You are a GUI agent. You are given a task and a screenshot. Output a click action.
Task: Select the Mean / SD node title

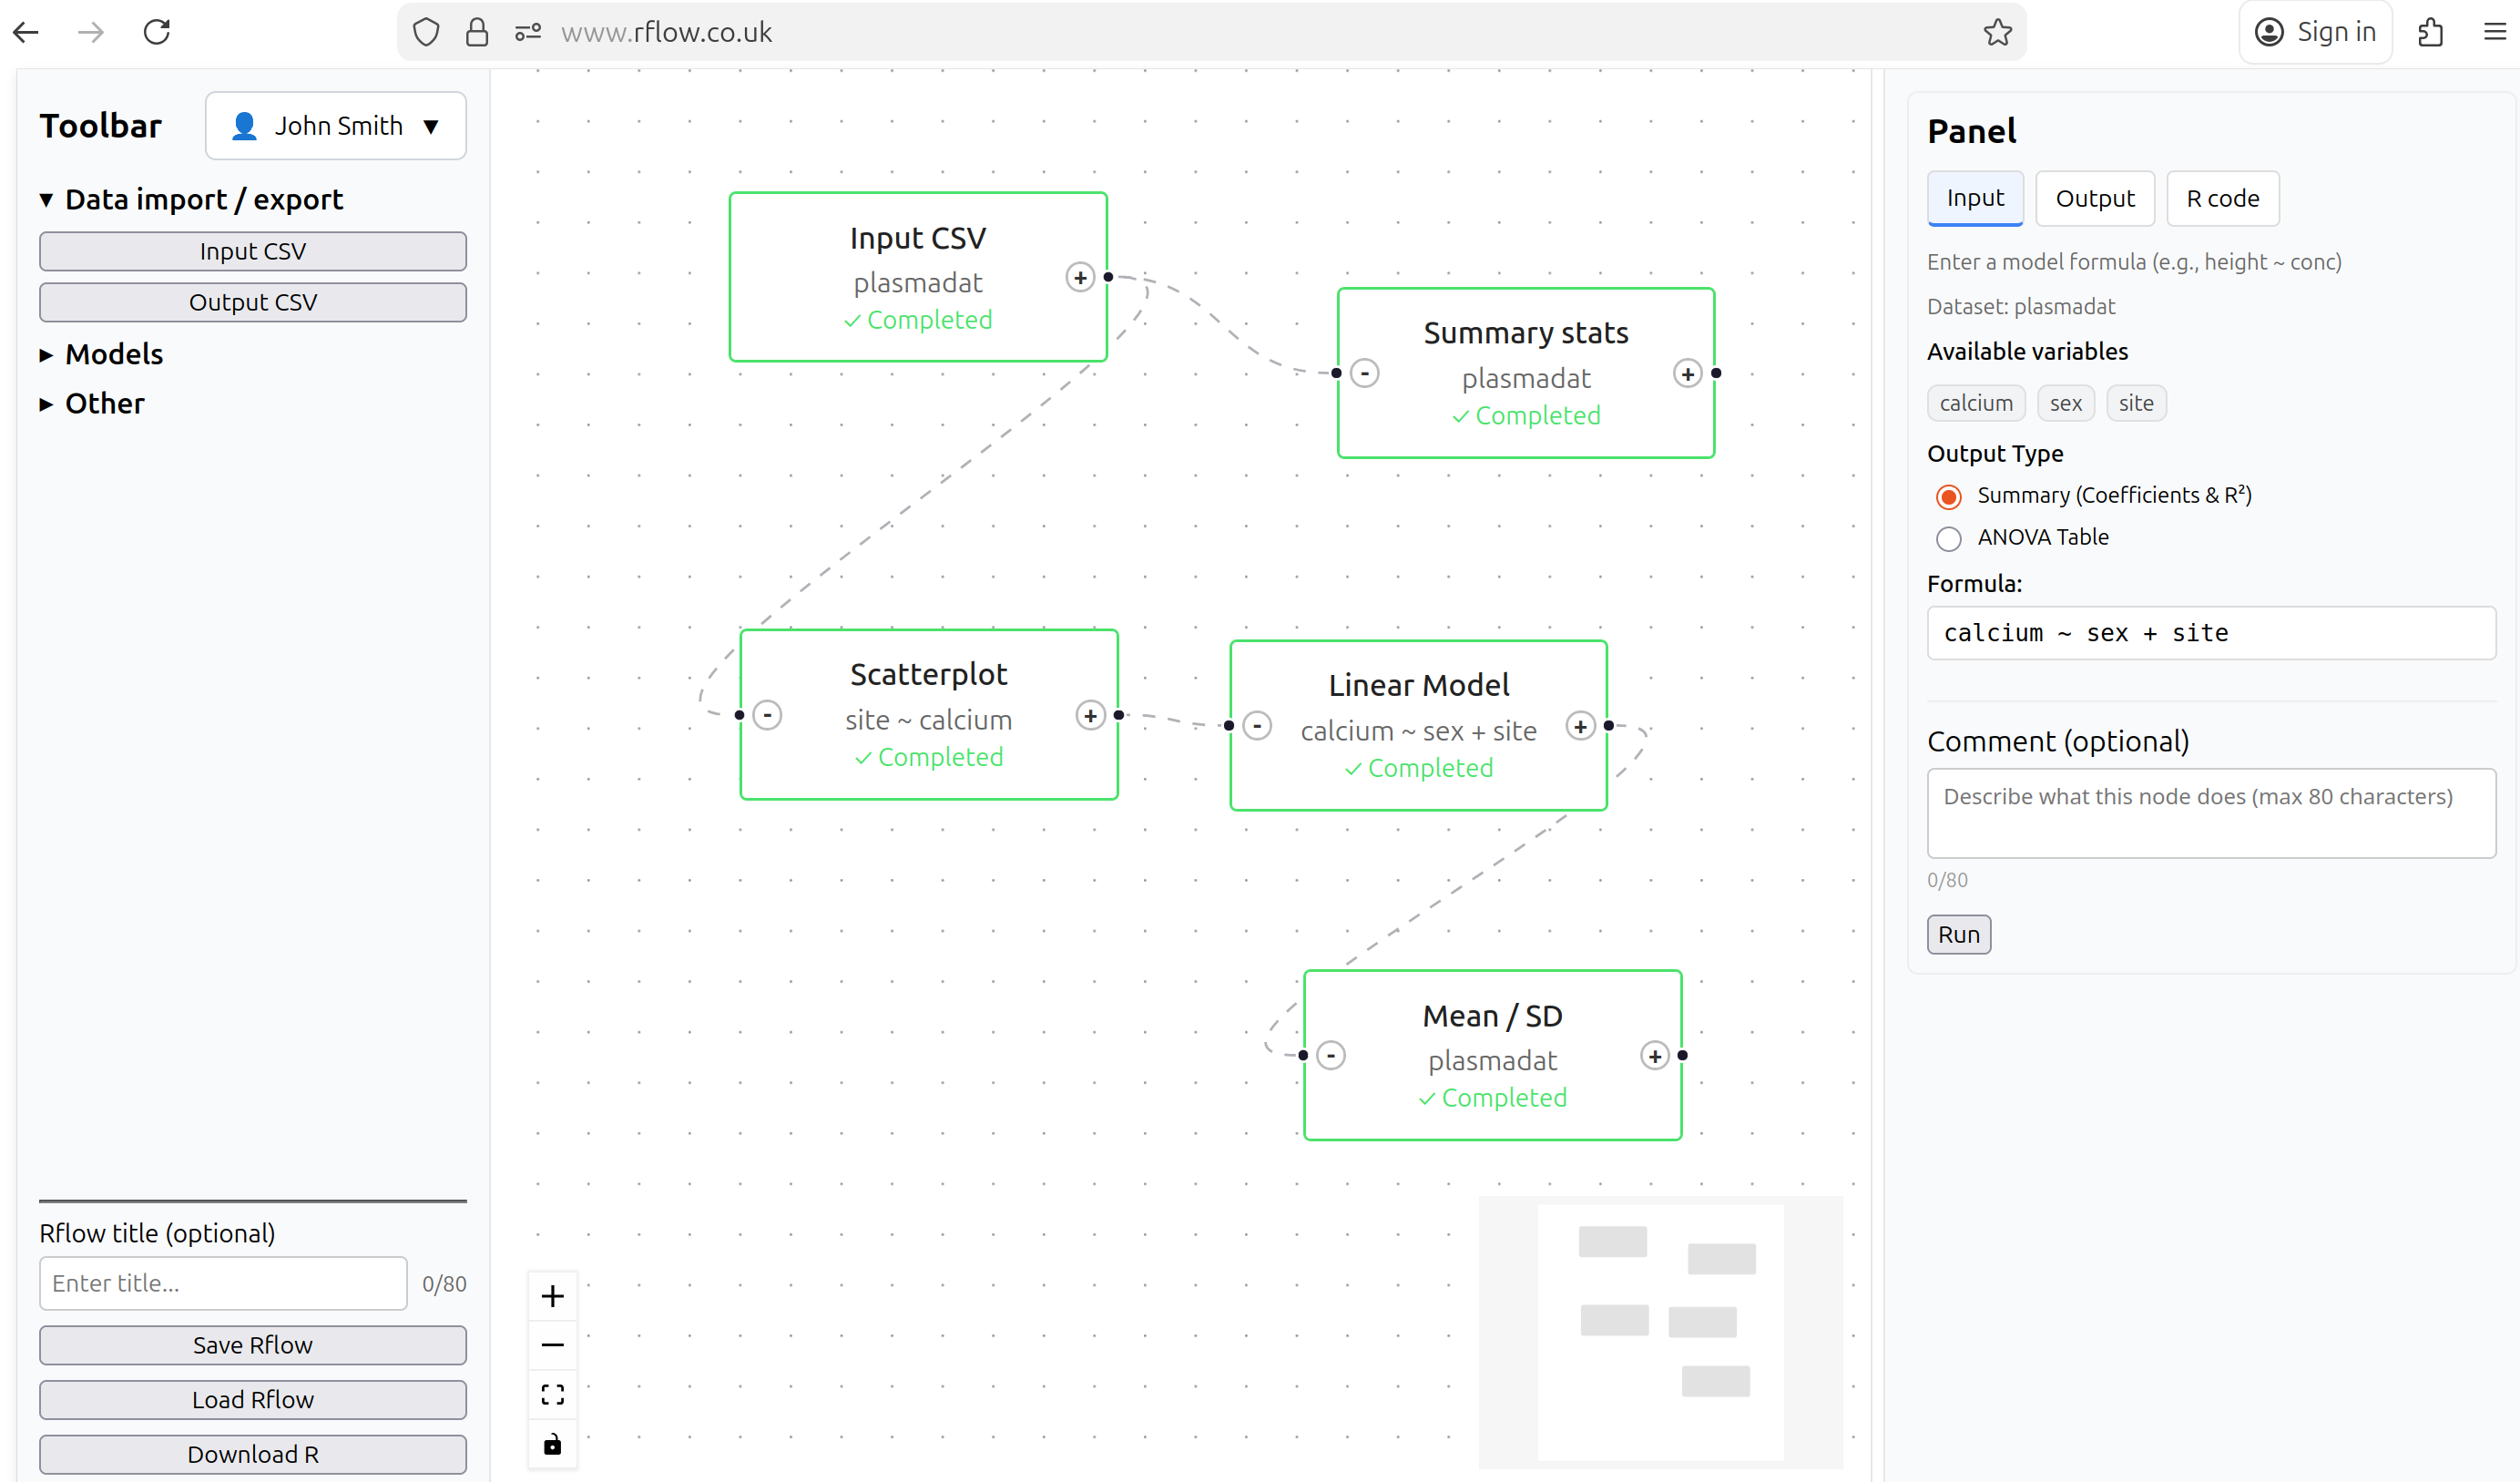pyautogui.click(x=1492, y=1016)
